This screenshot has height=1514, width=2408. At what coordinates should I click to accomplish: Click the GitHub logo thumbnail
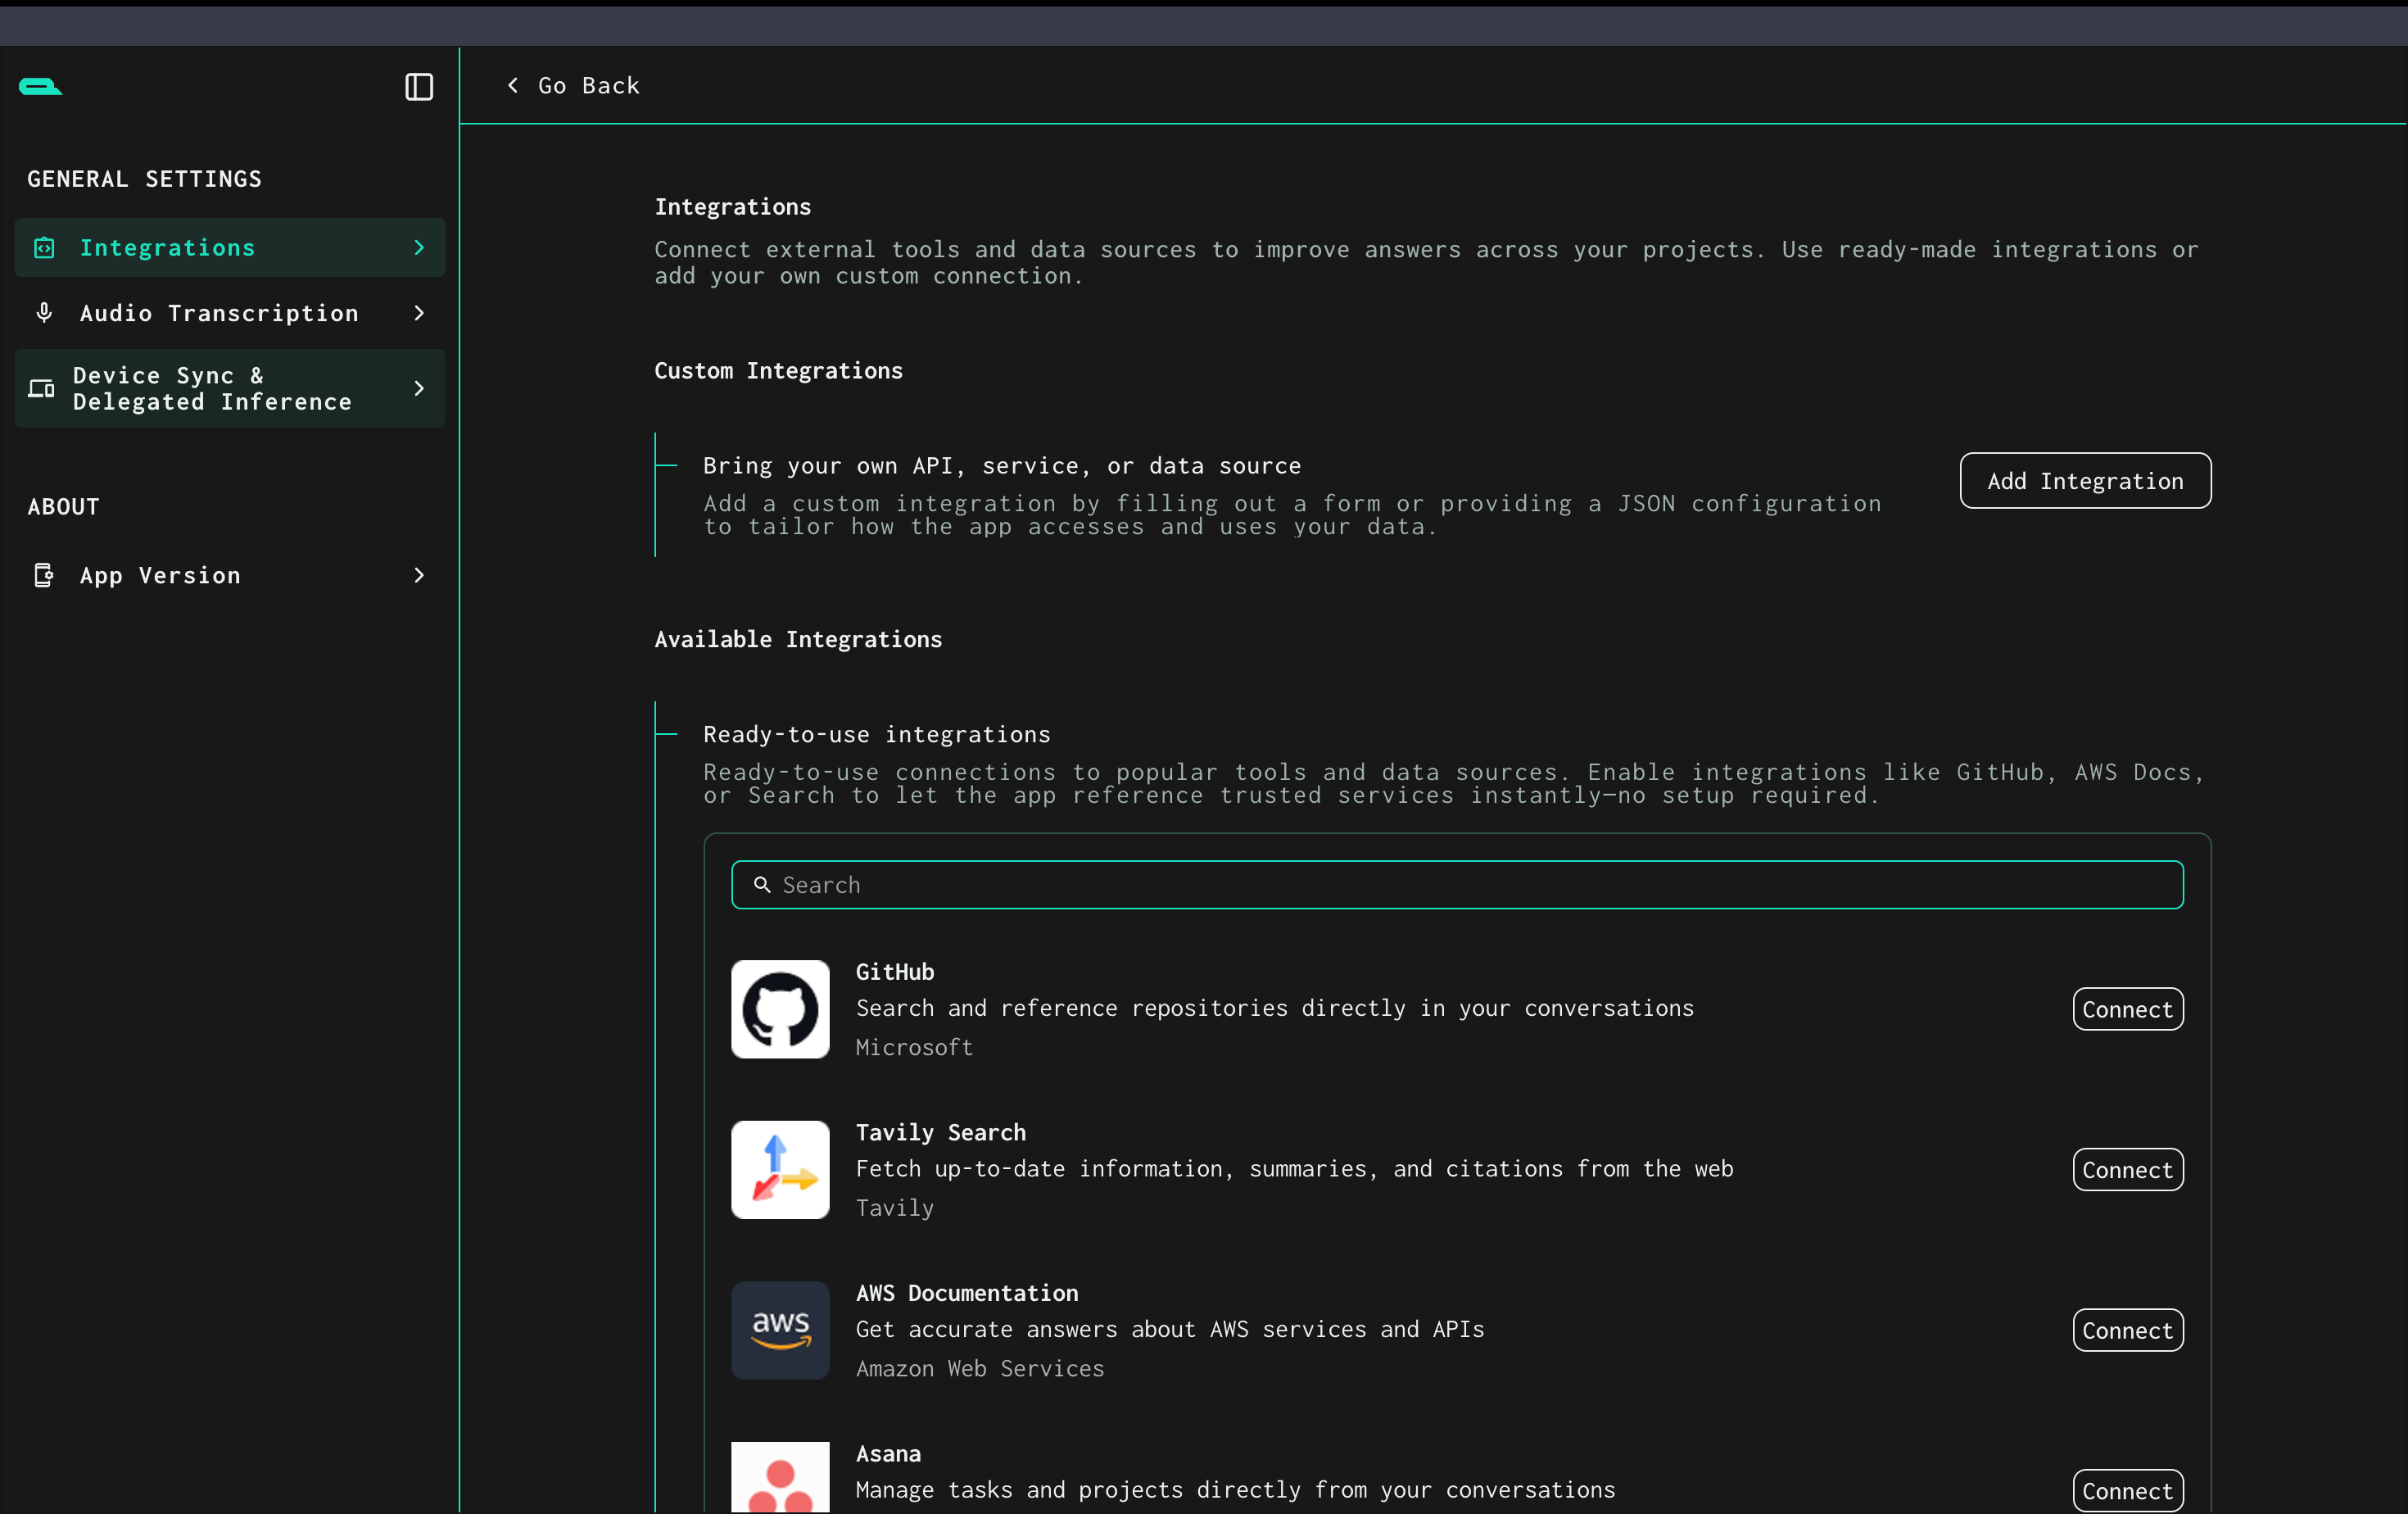[780, 1009]
